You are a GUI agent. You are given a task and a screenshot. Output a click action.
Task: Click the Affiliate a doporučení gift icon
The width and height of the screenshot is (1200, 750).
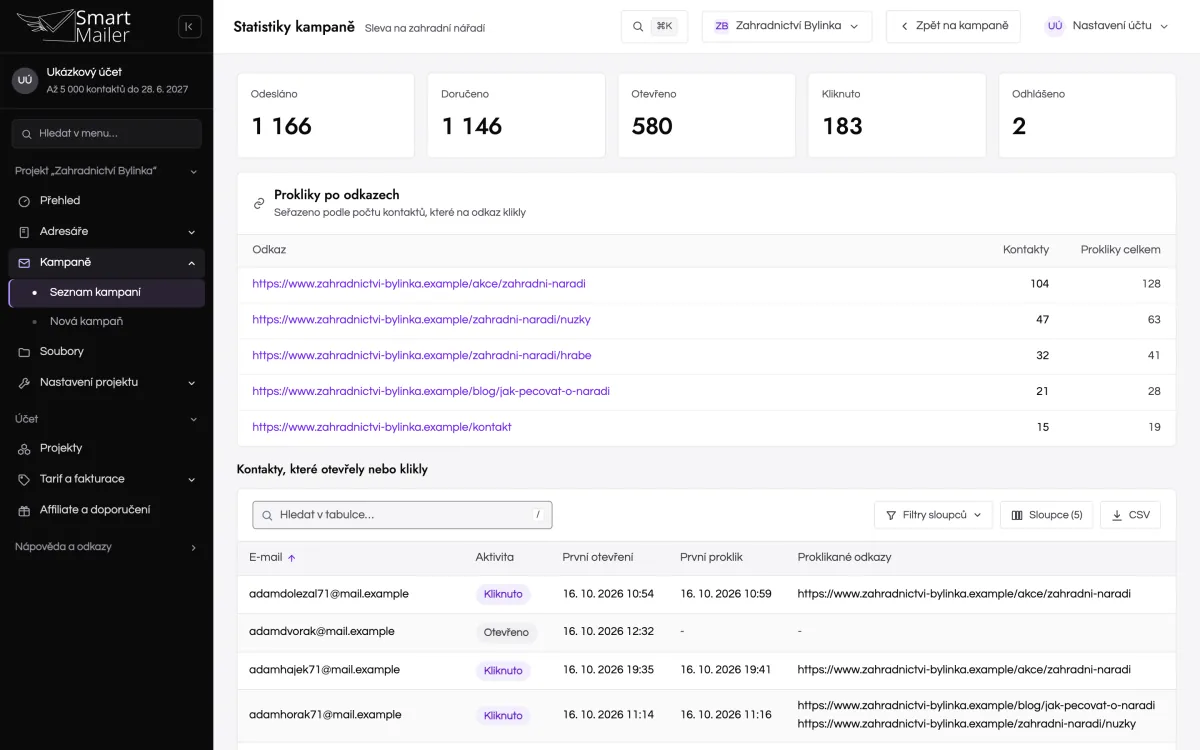click(x=24, y=510)
